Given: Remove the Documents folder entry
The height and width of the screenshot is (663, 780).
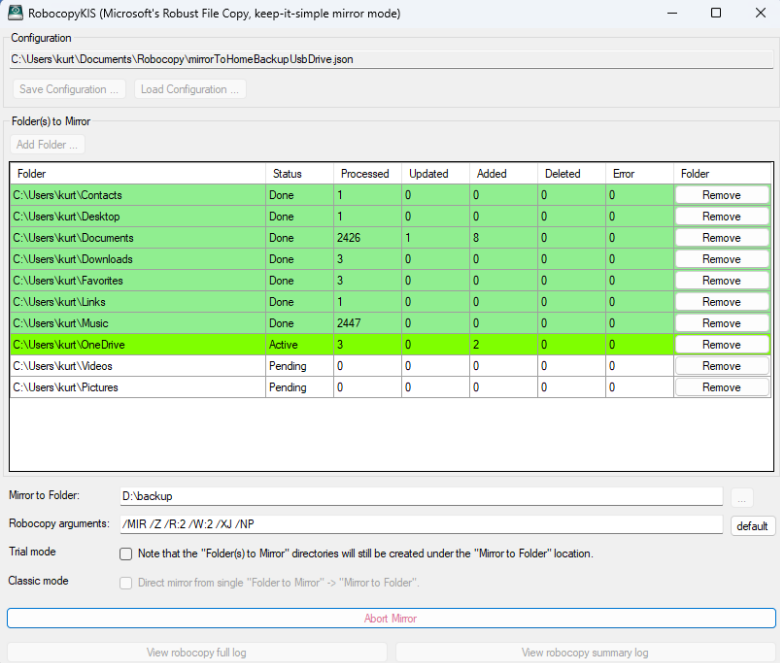Looking at the screenshot, I should point(721,238).
